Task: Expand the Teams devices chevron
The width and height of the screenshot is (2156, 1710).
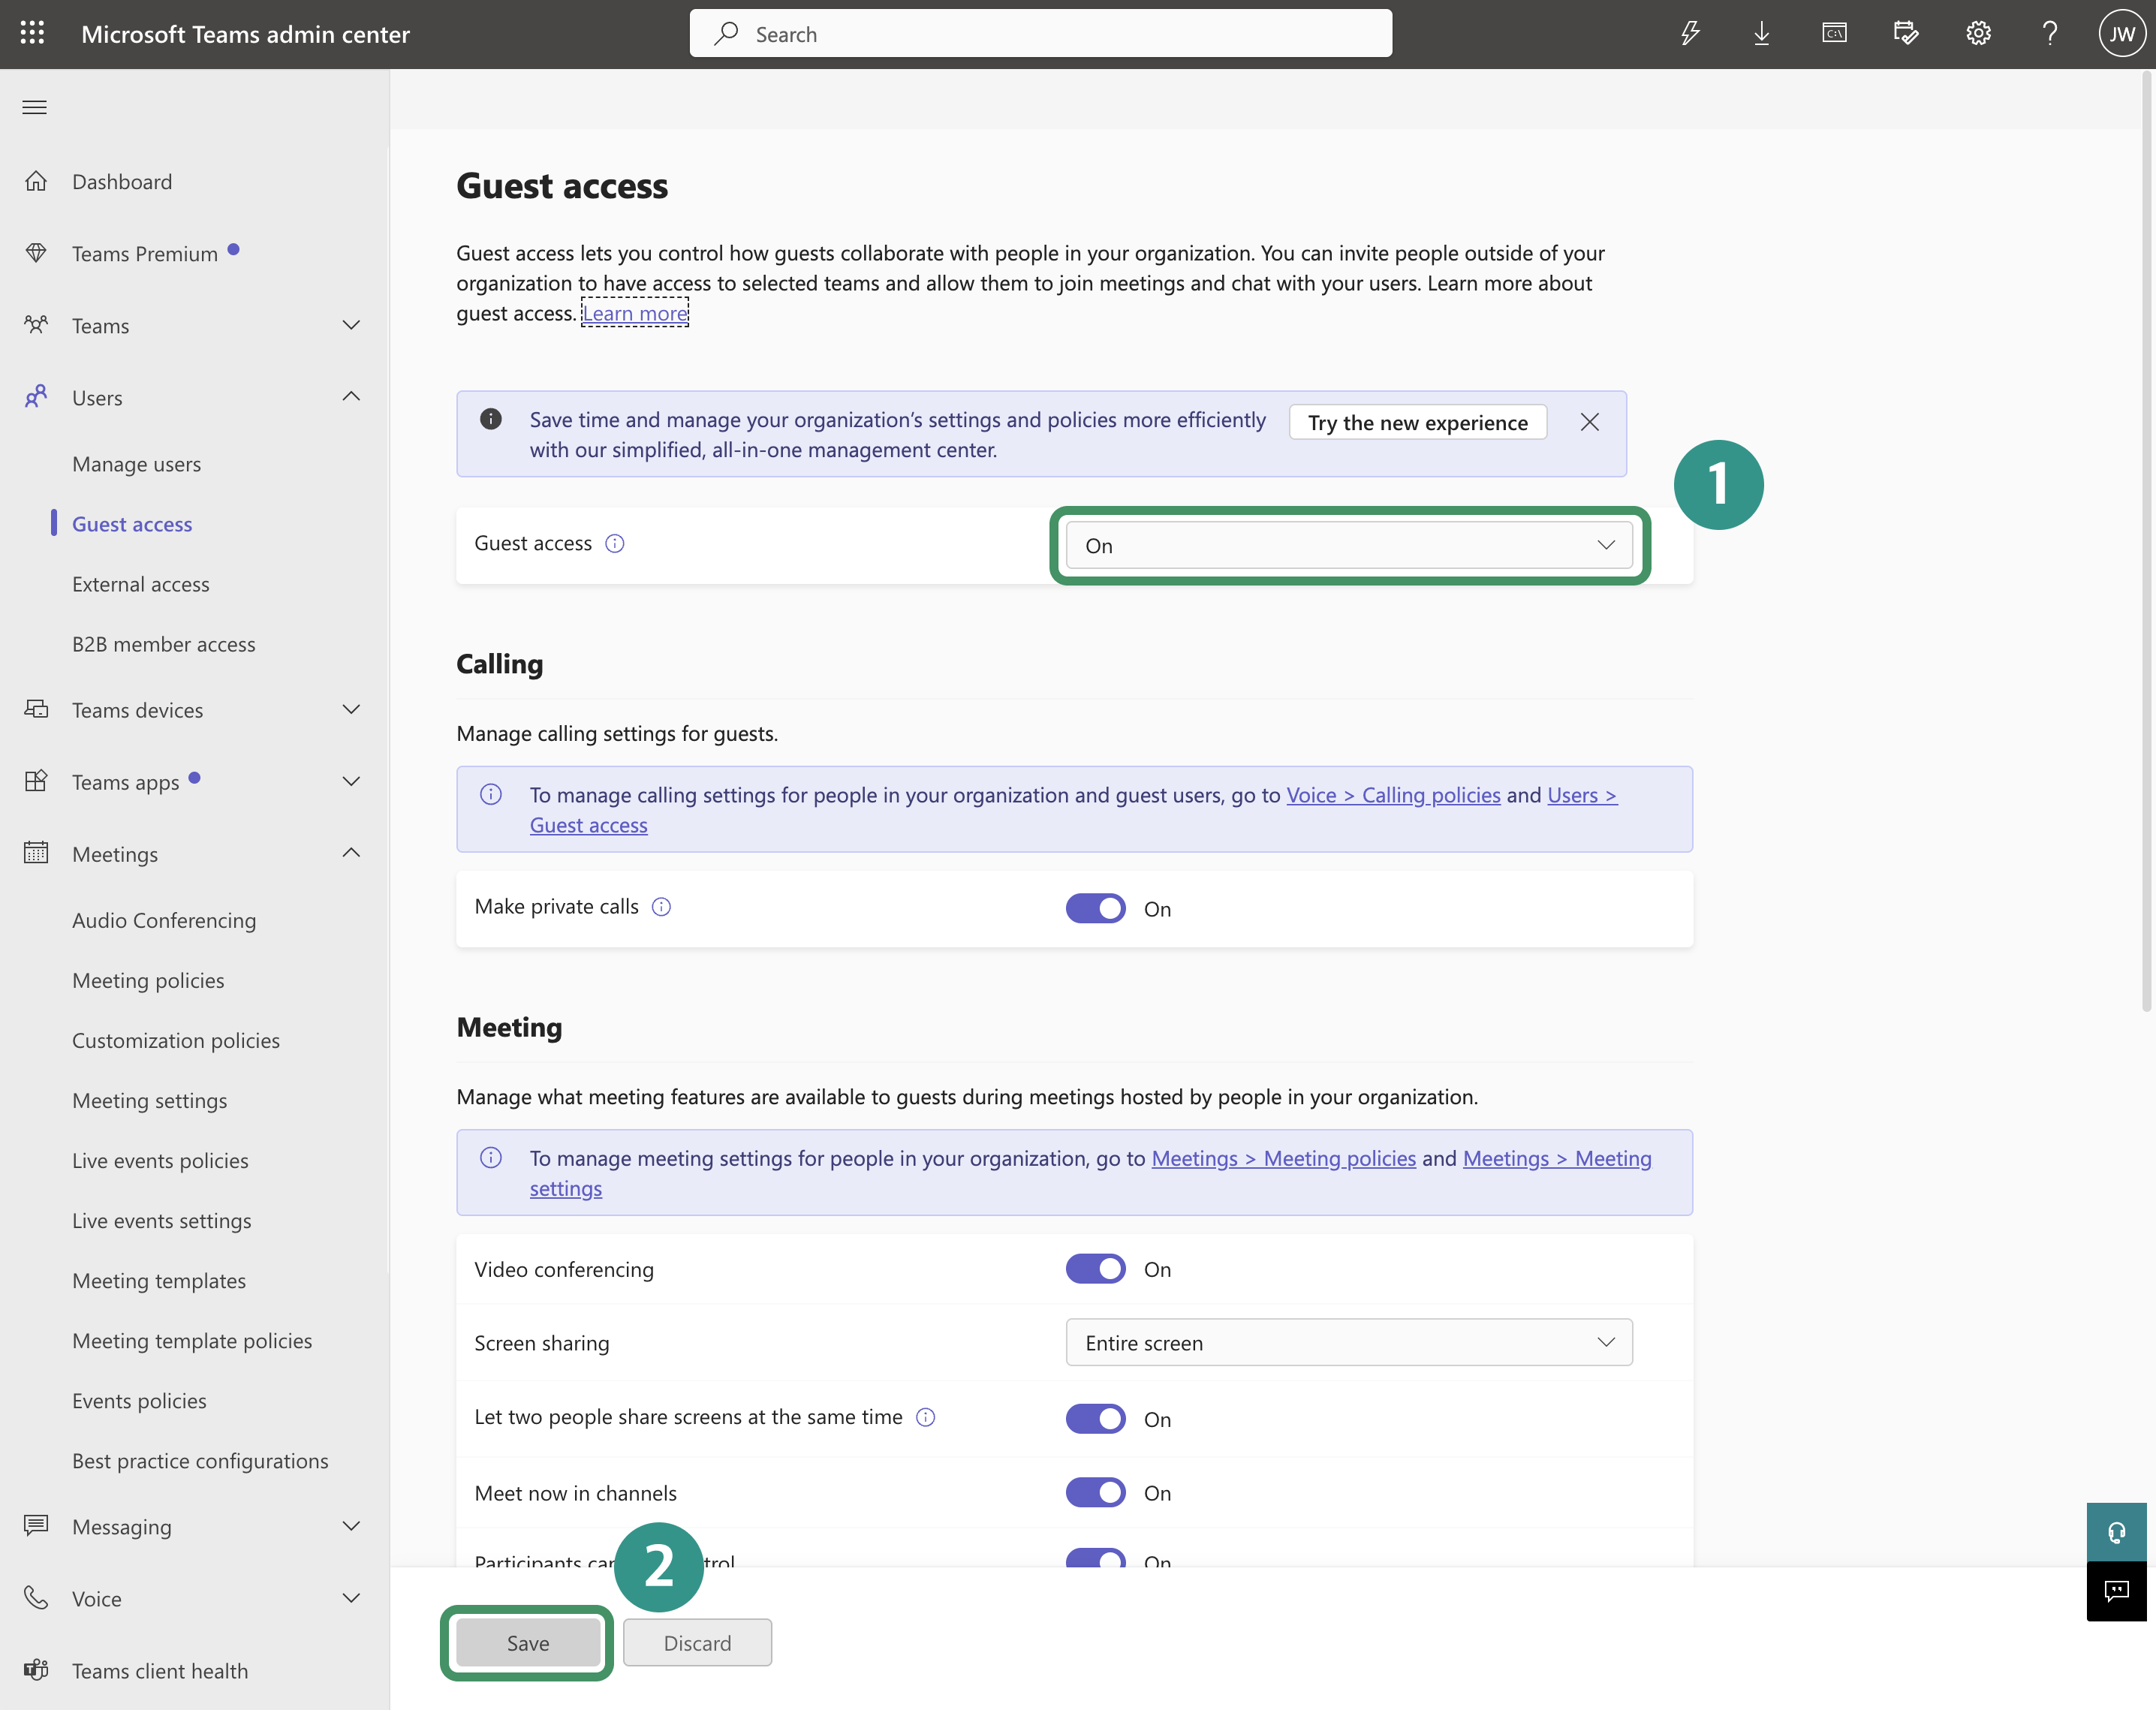Action: coord(351,709)
